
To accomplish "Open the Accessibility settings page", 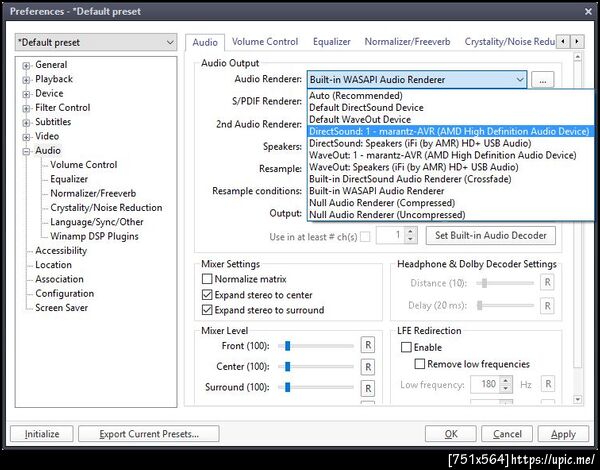I will point(61,250).
